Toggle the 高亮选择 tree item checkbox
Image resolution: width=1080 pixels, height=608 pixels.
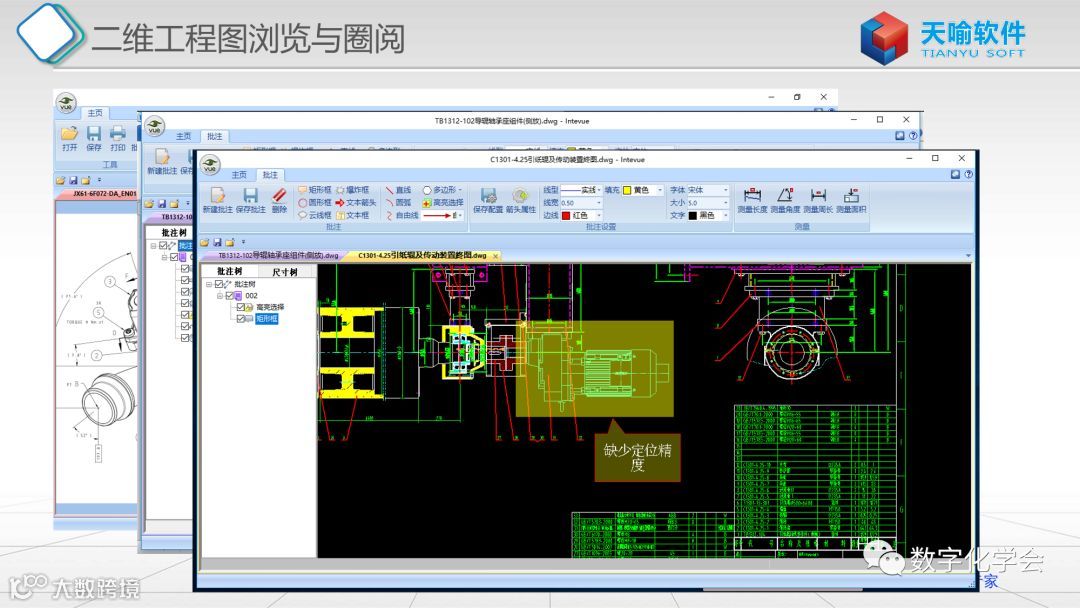pos(240,307)
